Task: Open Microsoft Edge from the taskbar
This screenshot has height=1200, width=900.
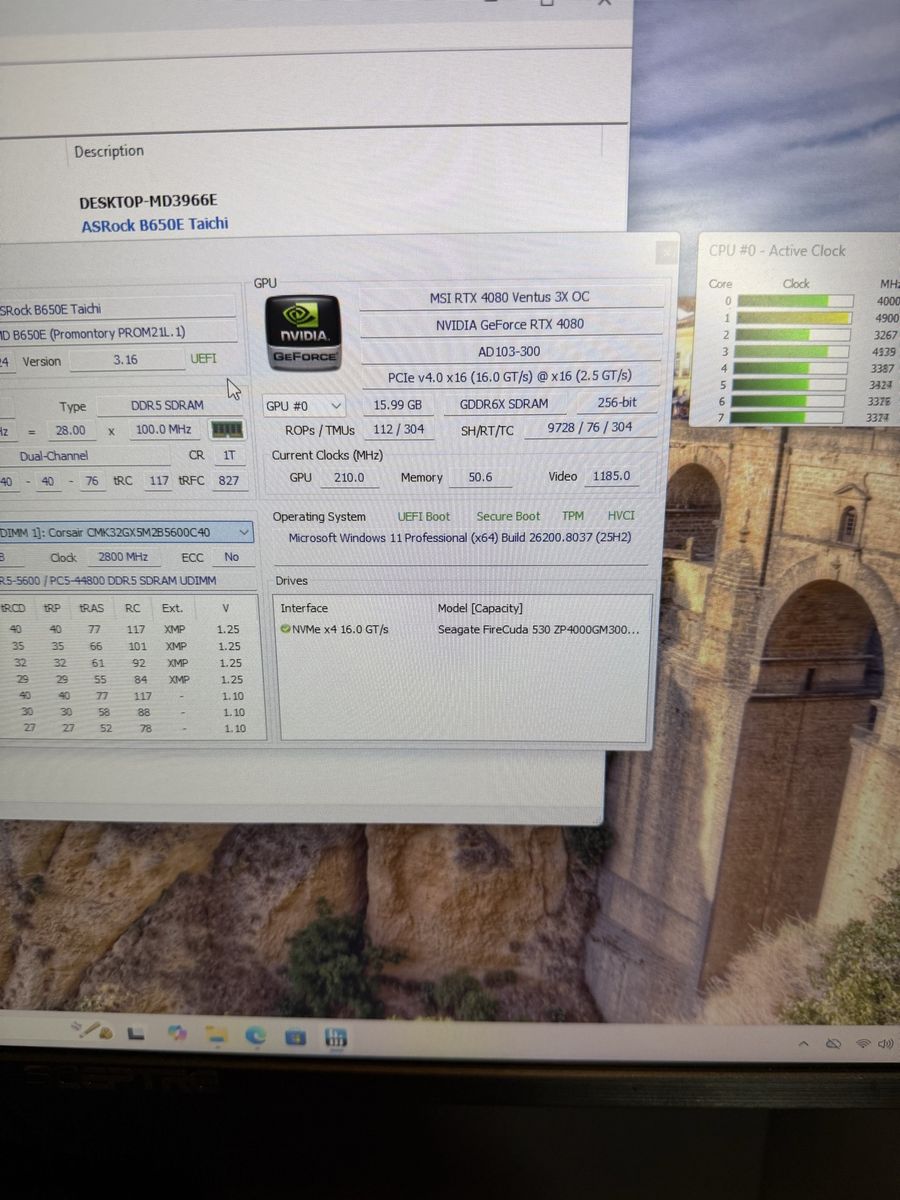Action: click(x=257, y=1035)
